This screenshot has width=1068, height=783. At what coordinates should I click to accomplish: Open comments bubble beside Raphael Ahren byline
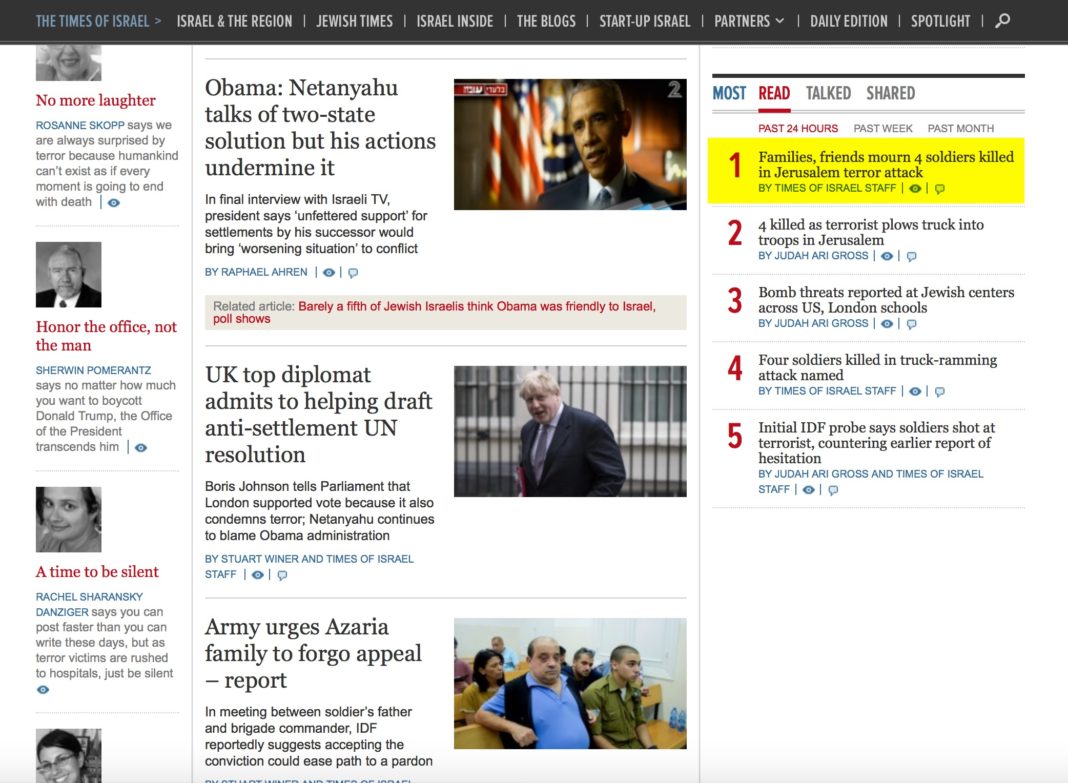pyautogui.click(x=353, y=273)
